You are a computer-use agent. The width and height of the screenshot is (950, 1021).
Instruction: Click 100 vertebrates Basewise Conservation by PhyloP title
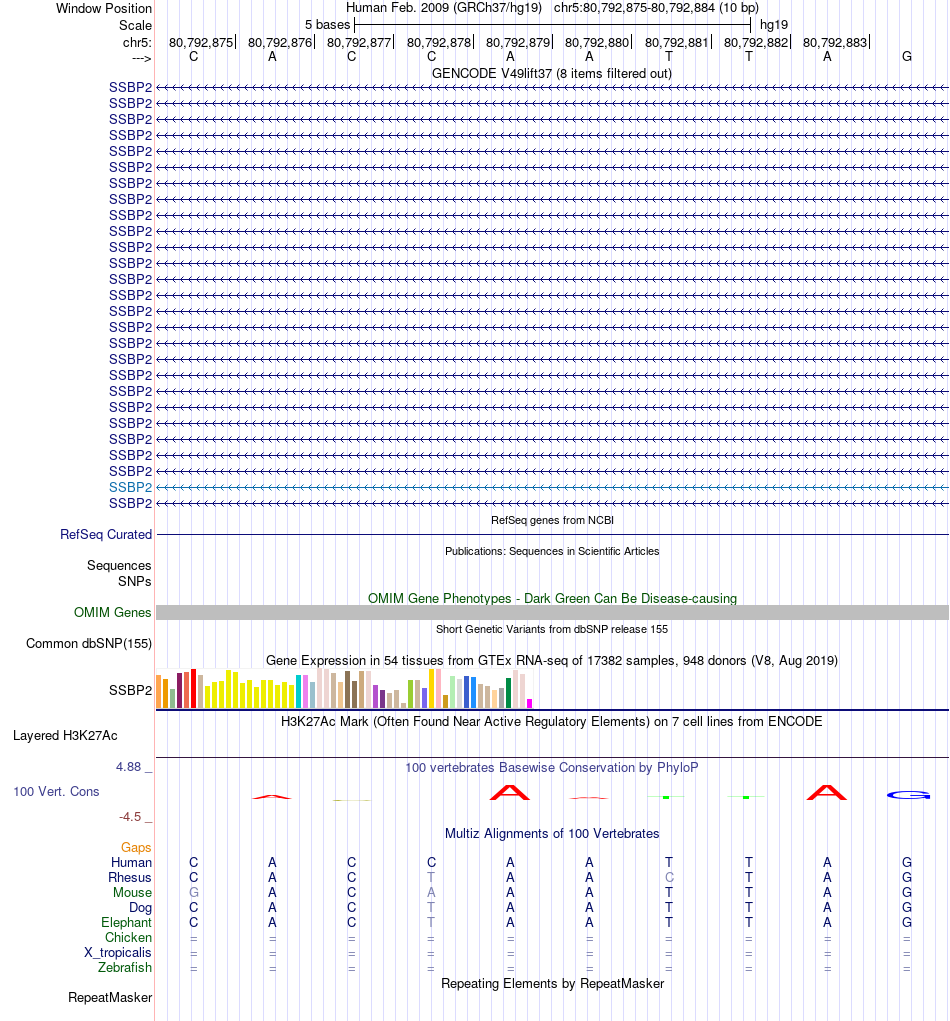point(552,768)
